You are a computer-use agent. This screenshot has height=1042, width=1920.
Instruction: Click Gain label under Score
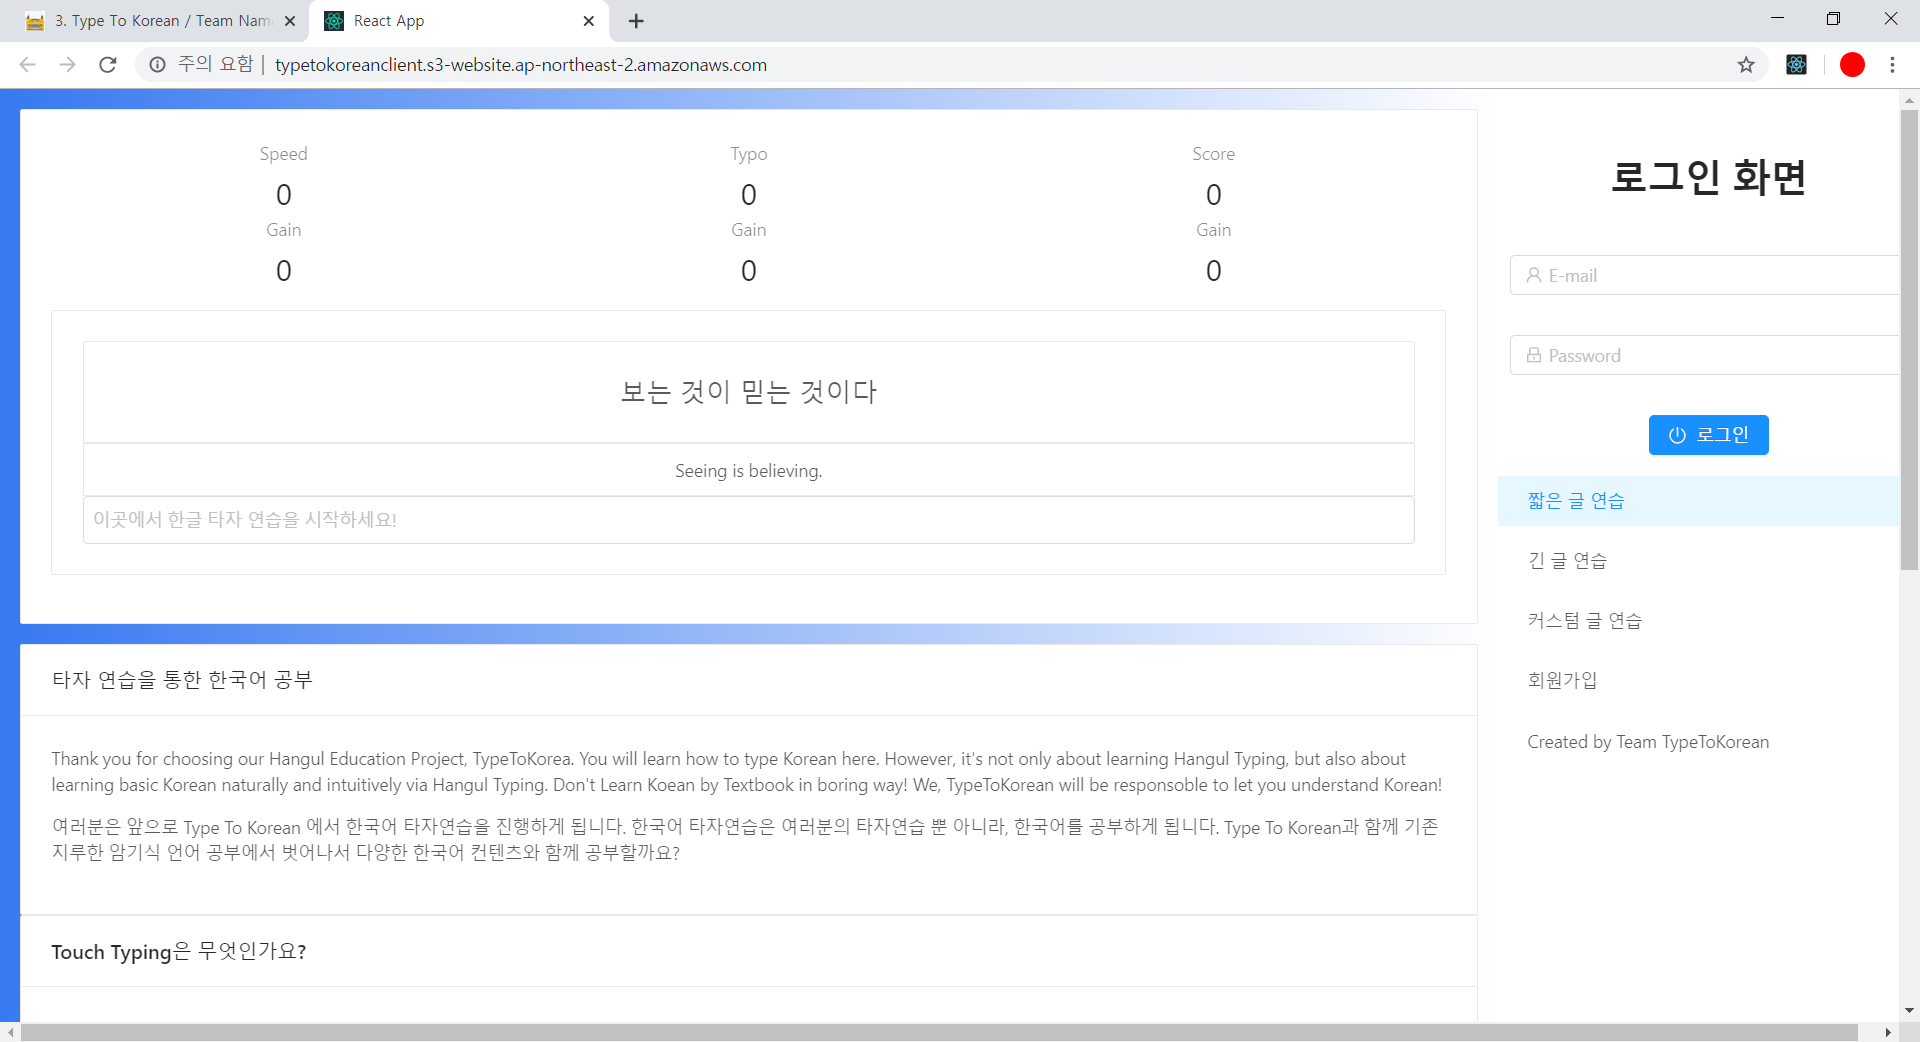pos(1213,230)
